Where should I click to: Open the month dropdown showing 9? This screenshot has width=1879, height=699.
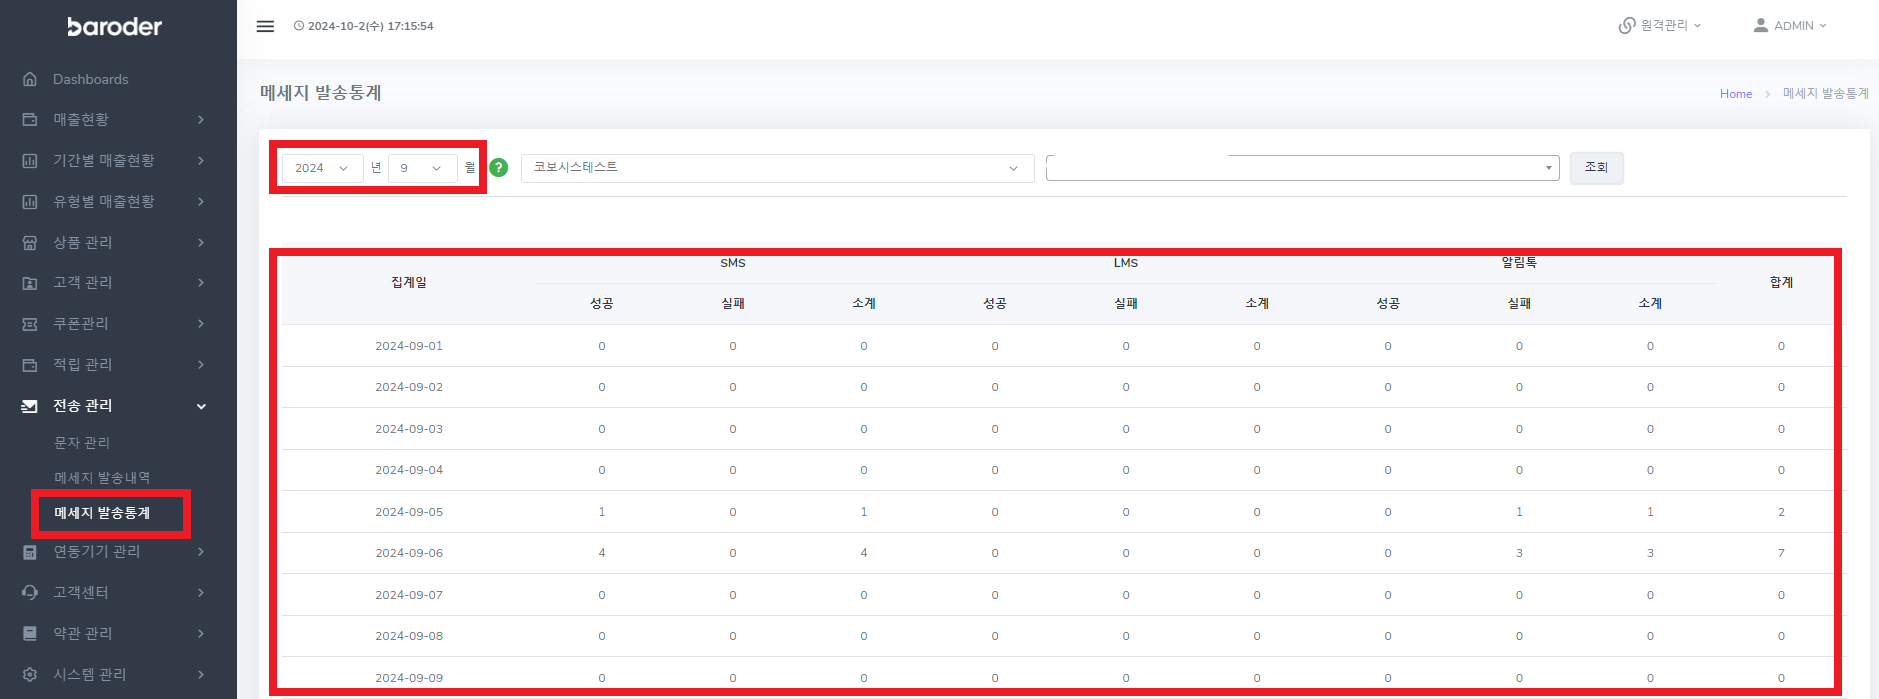tap(422, 168)
